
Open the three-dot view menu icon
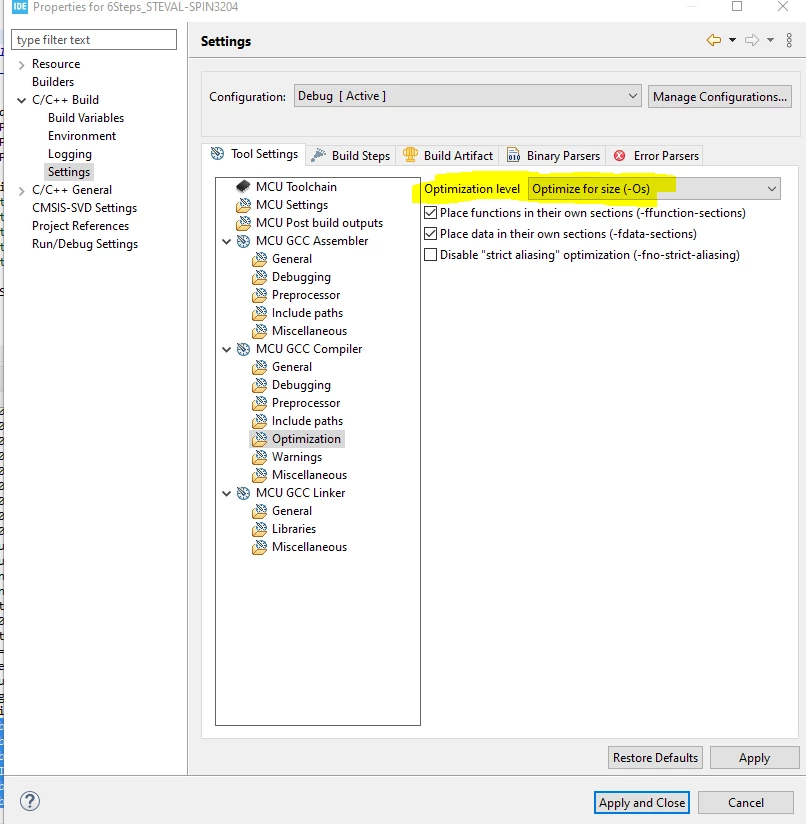(789, 40)
